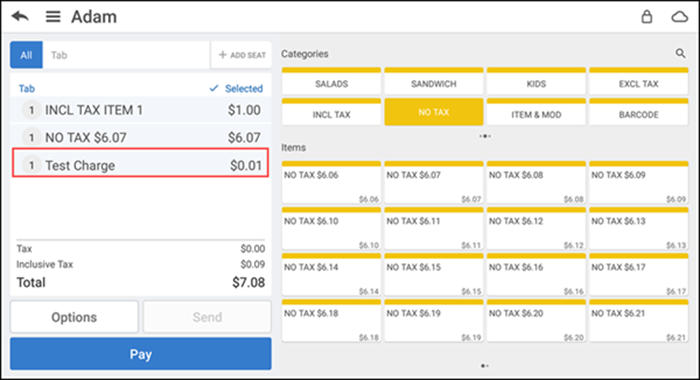Open the BARCODE category
The width and height of the screenshot is (700, 380).
(638, 112)
